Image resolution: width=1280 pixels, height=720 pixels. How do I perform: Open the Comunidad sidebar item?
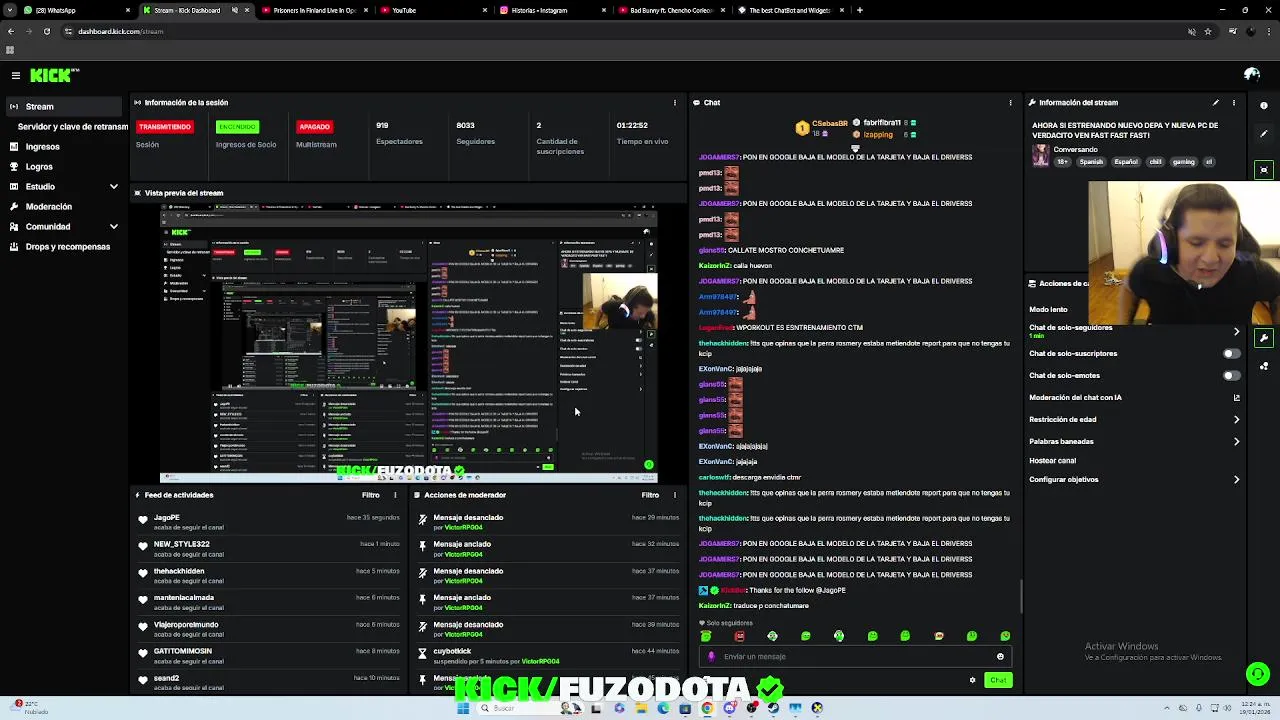point(62,226)
